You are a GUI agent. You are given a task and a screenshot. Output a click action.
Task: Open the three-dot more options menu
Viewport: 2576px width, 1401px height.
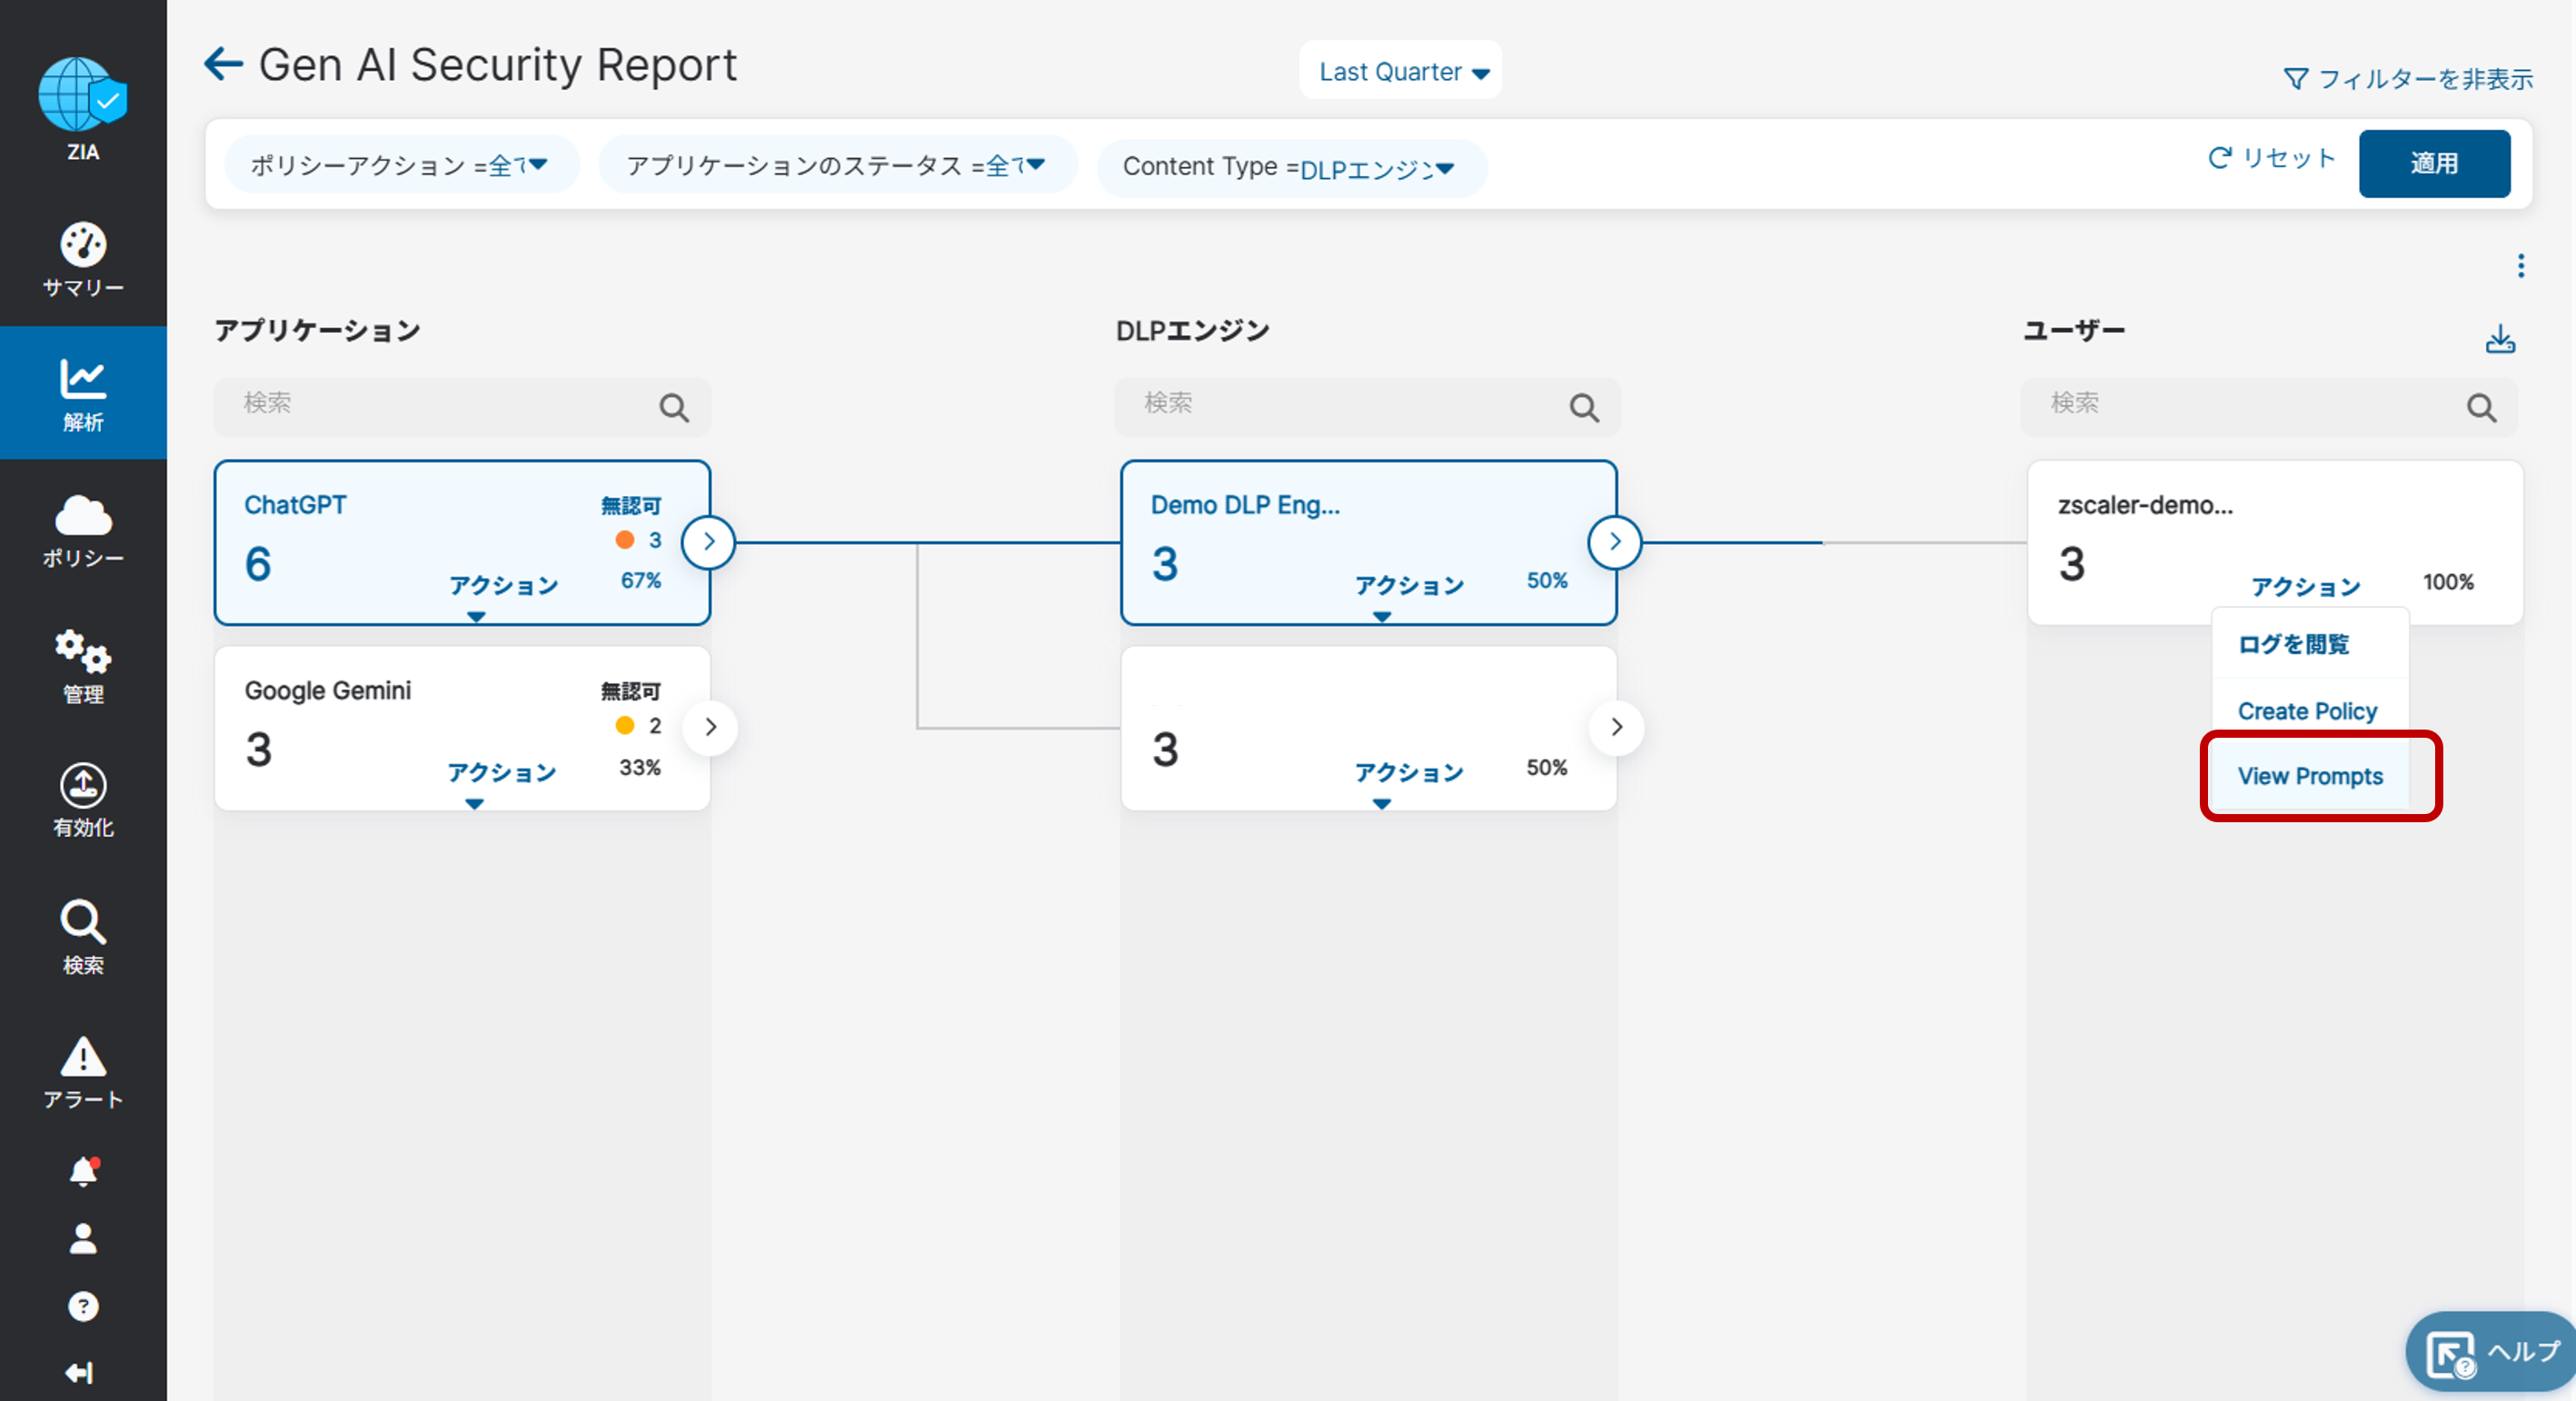pos(2520,265)
